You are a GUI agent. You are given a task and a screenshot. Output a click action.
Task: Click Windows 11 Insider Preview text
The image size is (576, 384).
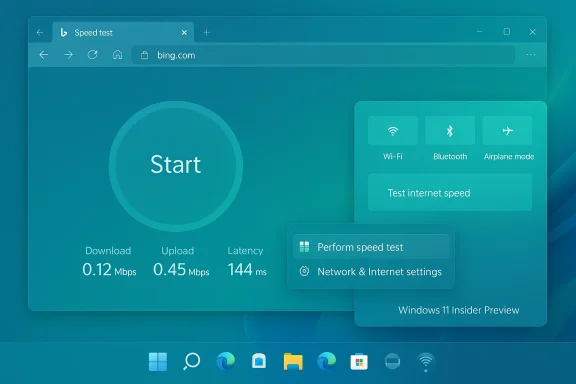(458, 310)
